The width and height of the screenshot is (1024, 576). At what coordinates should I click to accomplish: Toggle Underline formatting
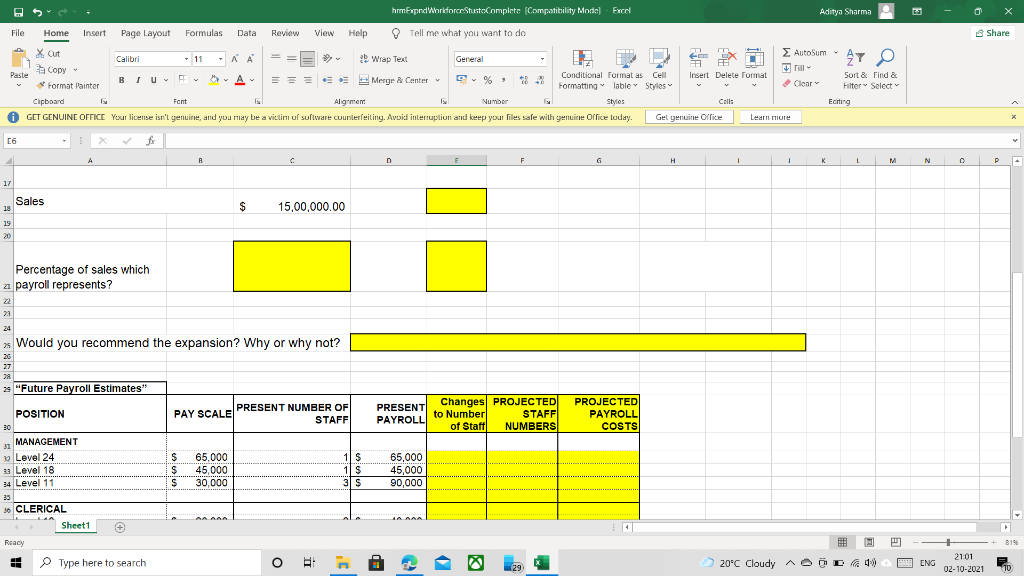pos(153,80)
